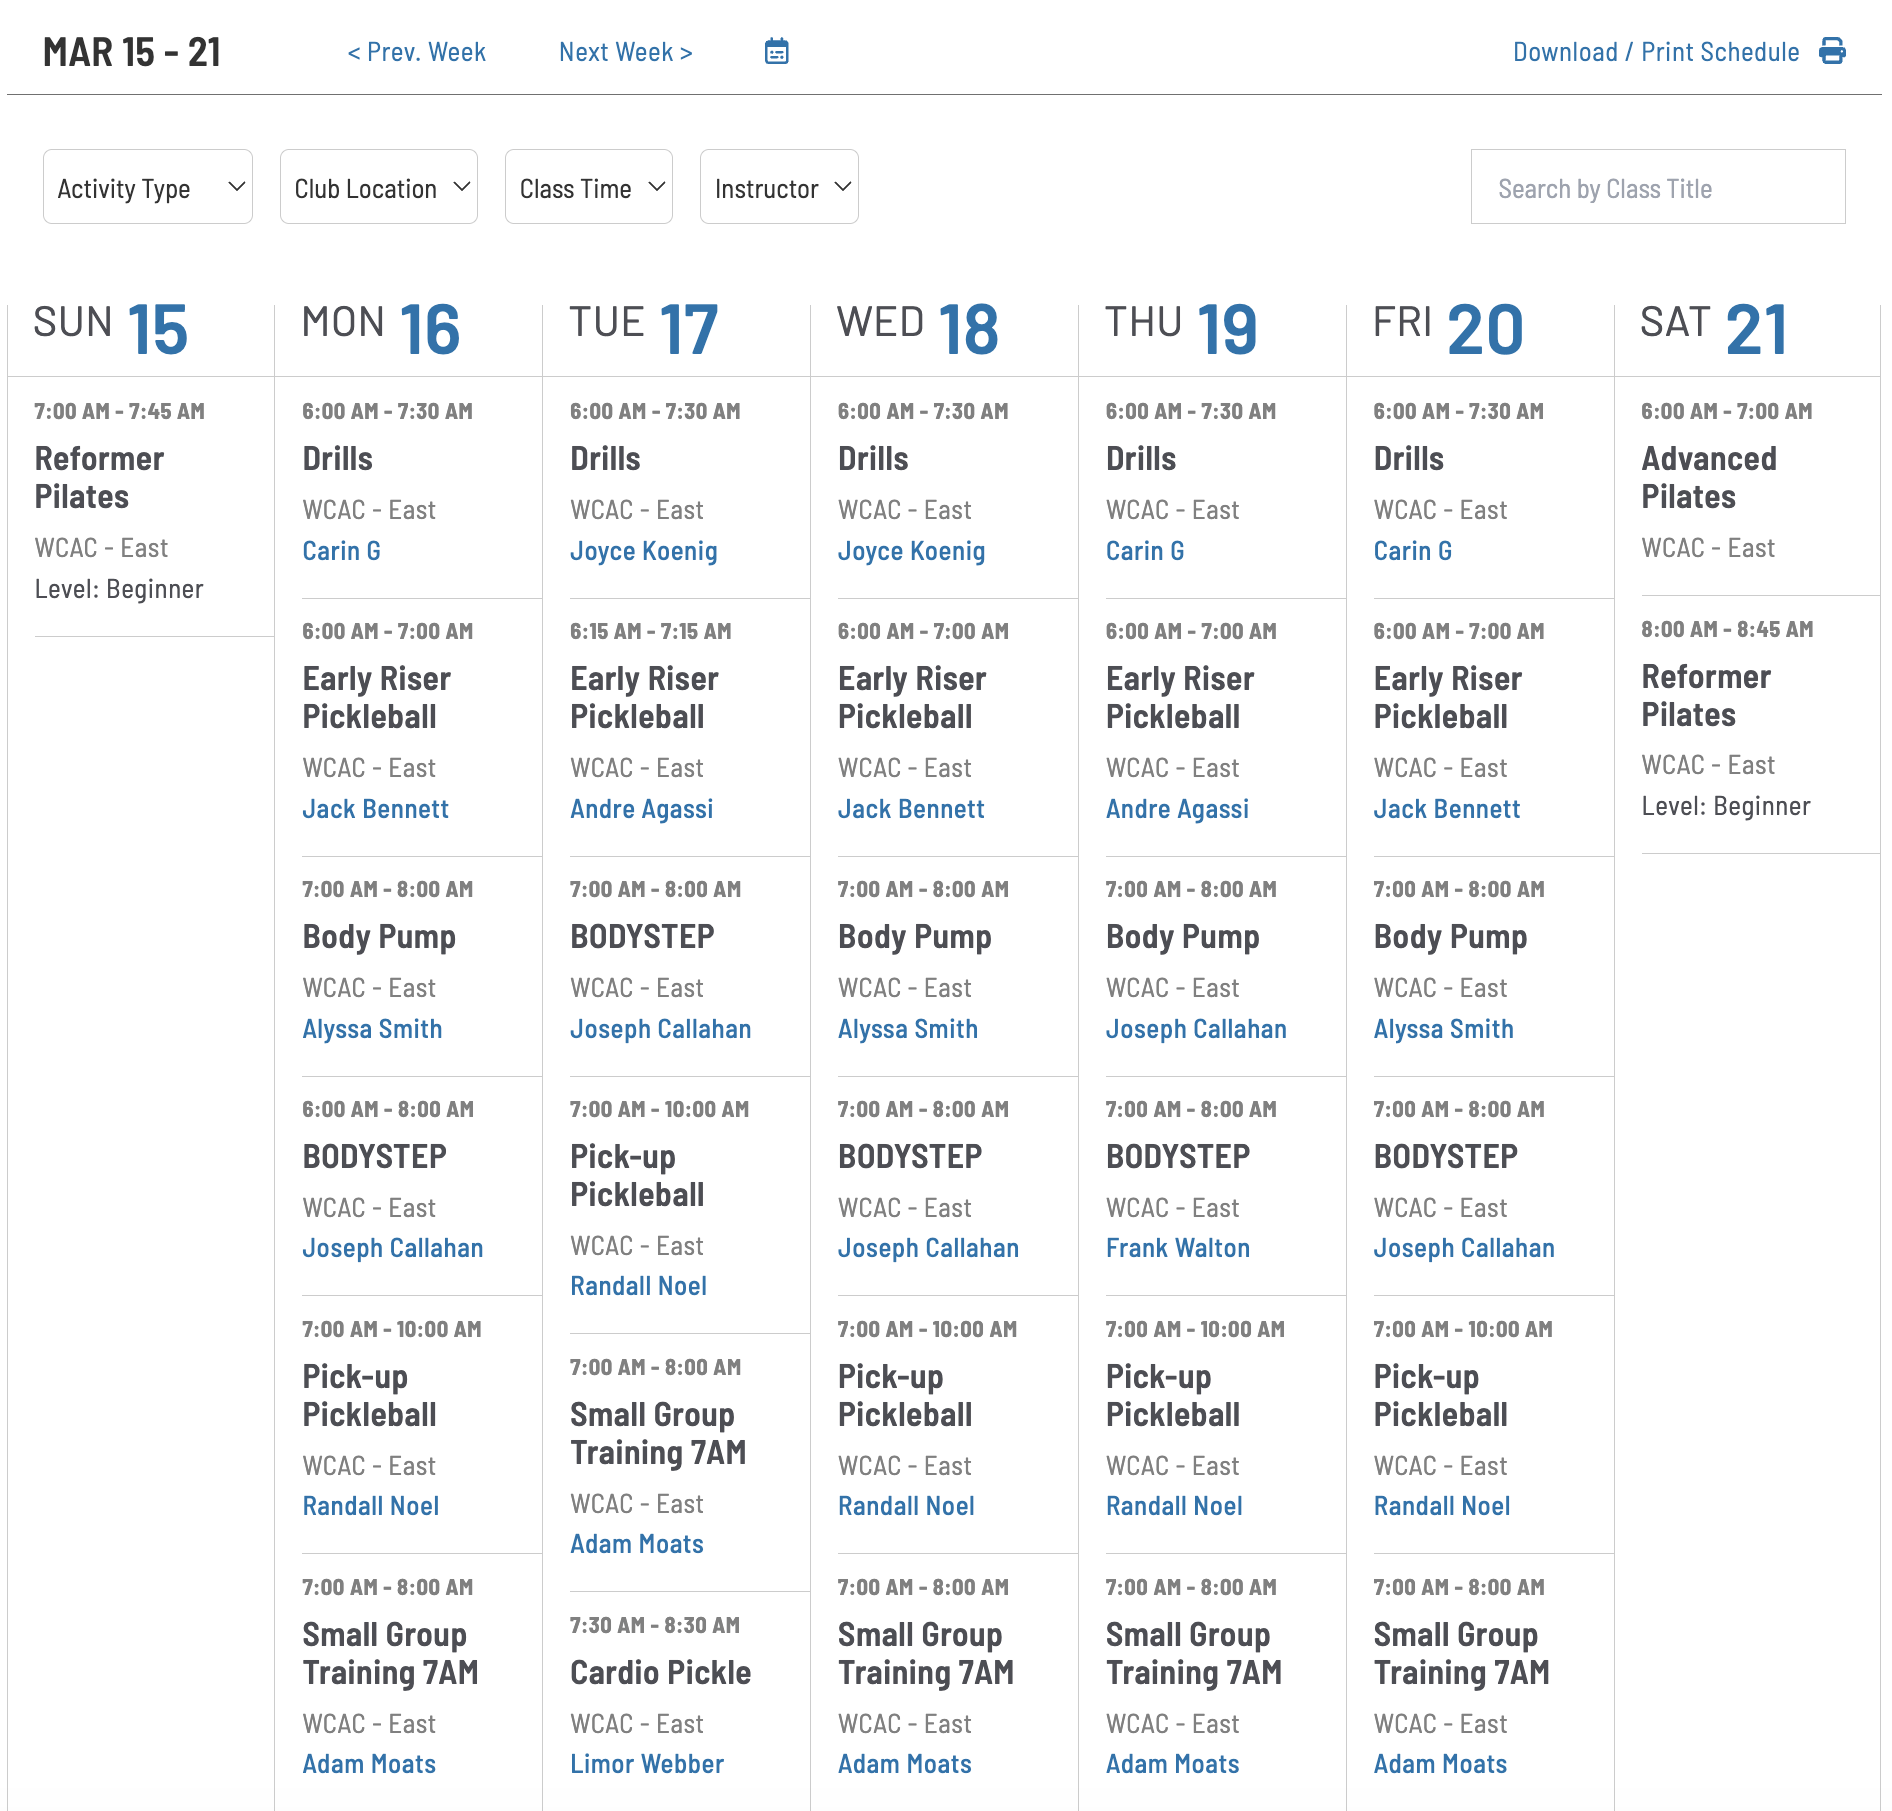
Task: Open Jack Bennett's Early Riser Pickleball Wednesday
Action: pos(911,809)
